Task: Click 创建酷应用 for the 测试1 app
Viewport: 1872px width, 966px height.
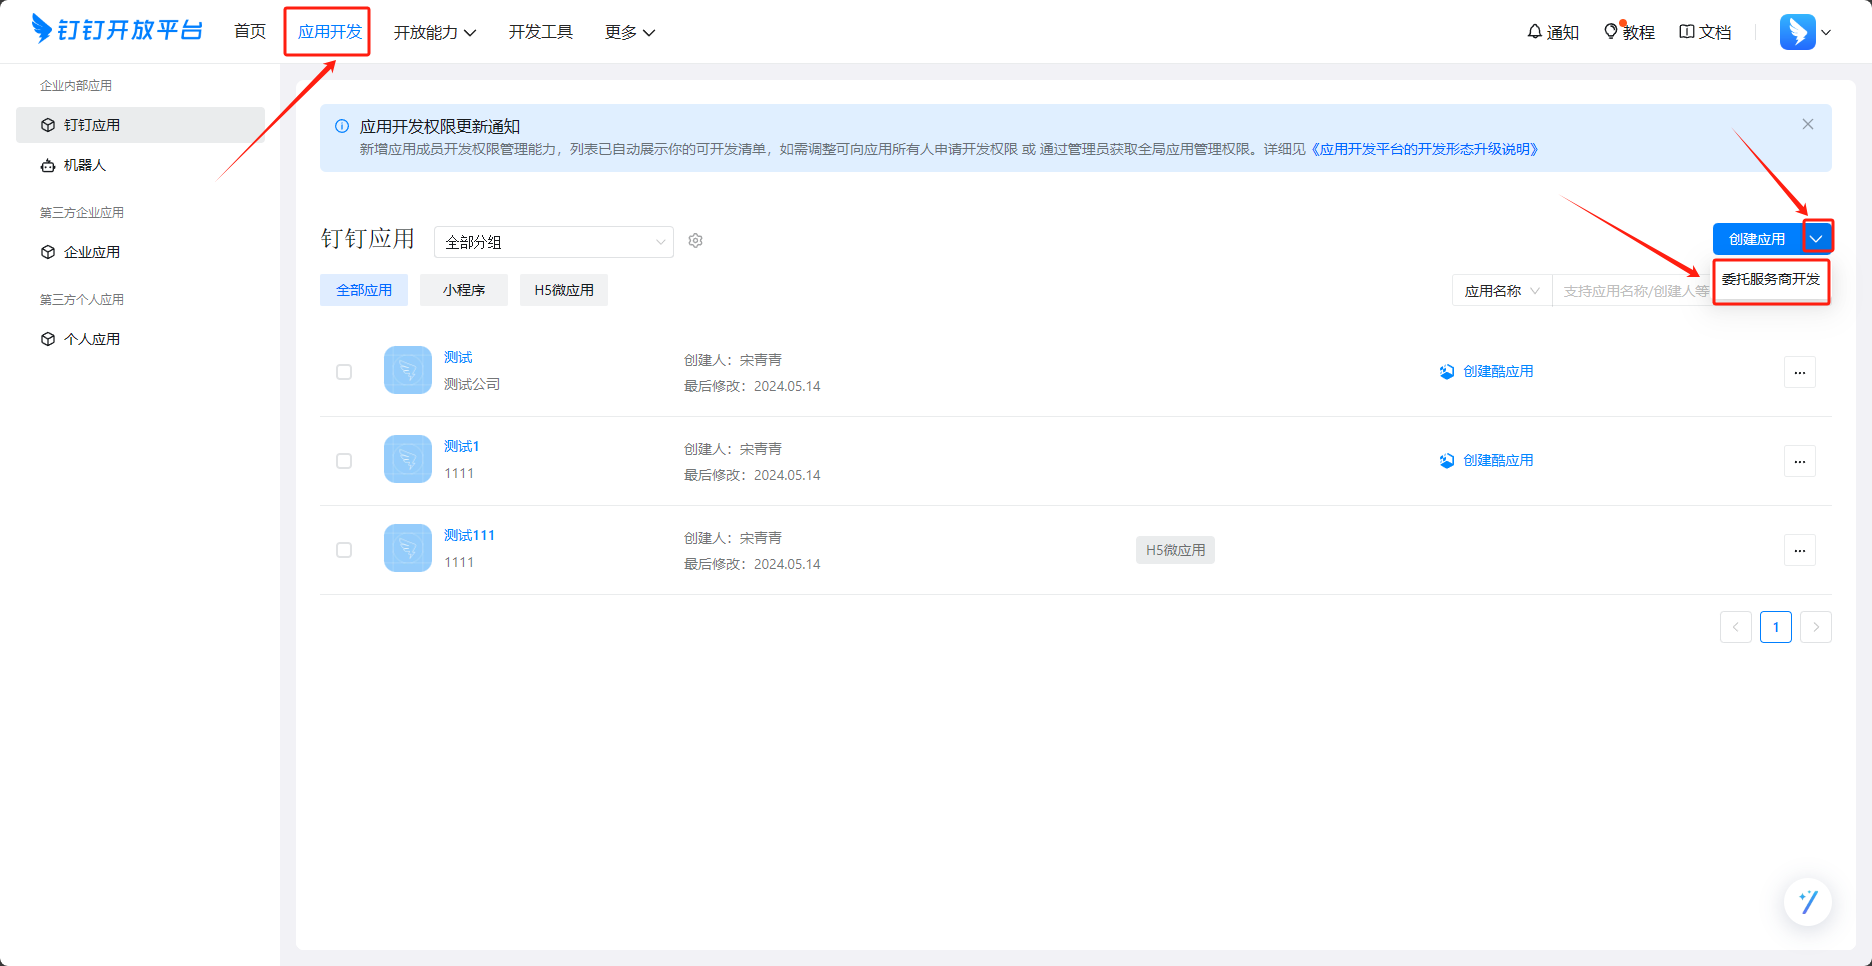Action: pos(1487,461)
